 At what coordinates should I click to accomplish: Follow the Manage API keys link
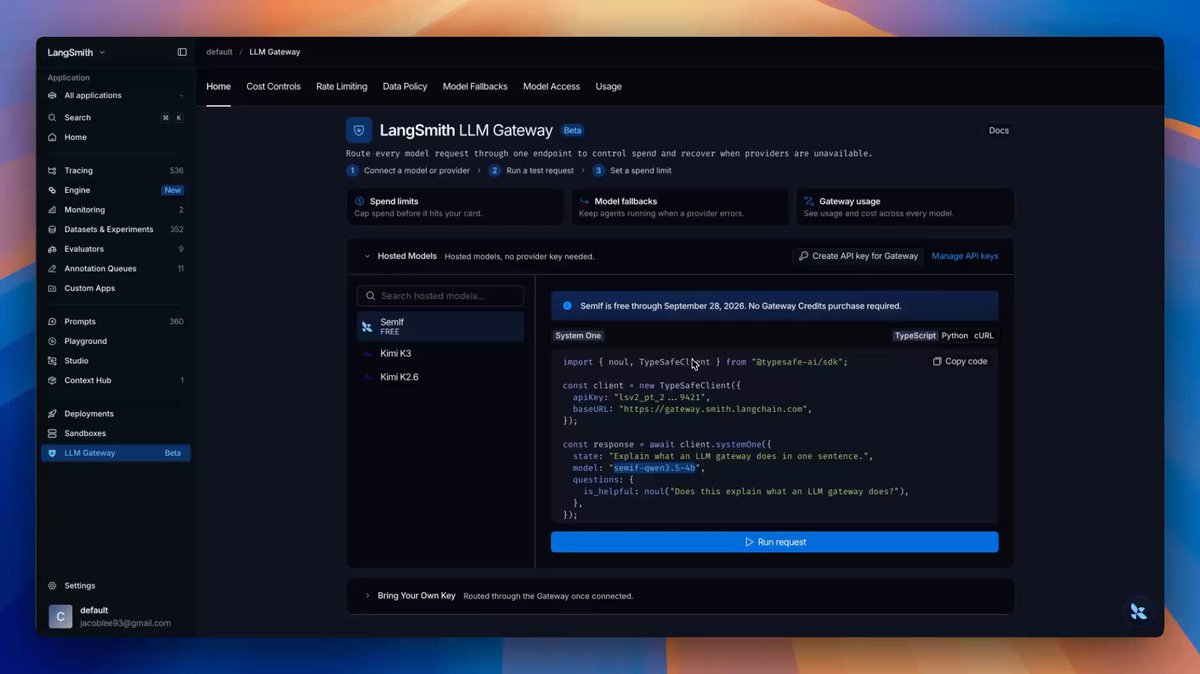pos(965,256)
